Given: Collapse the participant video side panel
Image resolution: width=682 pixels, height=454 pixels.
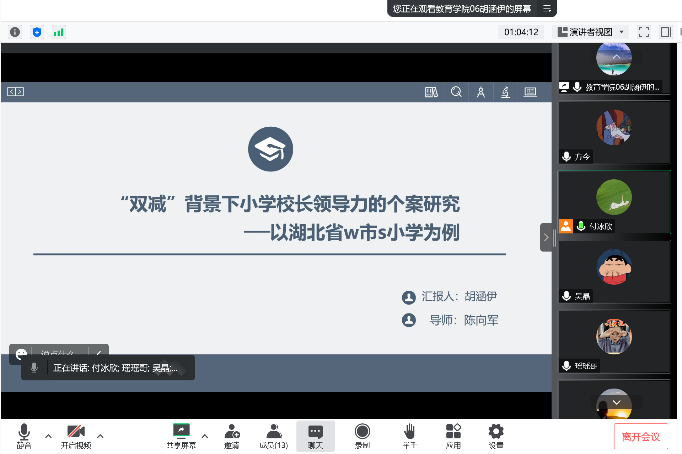Looking at the screenshot, I should click(546, 237).
